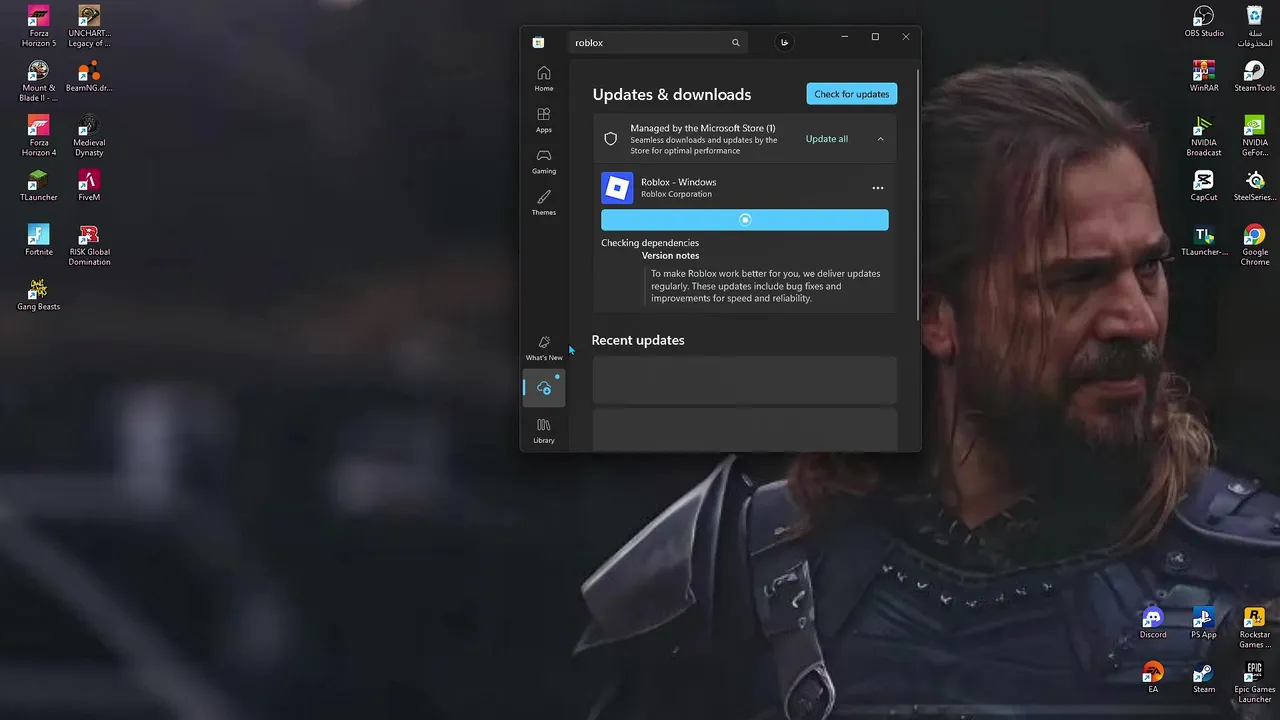Select CapCut desktop icon
1280x720 pixels.
(x=1204, y=186)
